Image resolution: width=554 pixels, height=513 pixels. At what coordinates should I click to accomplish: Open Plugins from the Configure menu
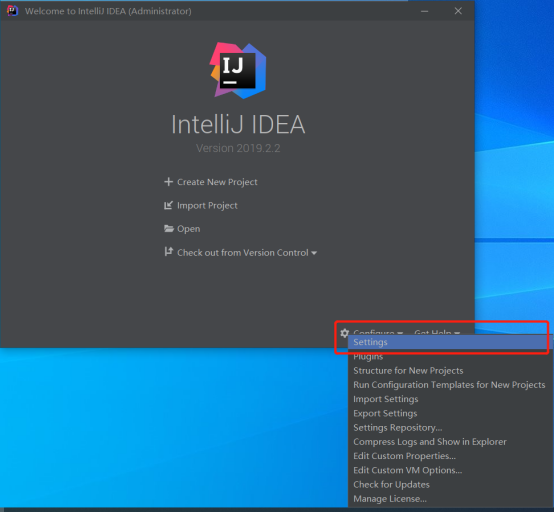pos(450,356)
